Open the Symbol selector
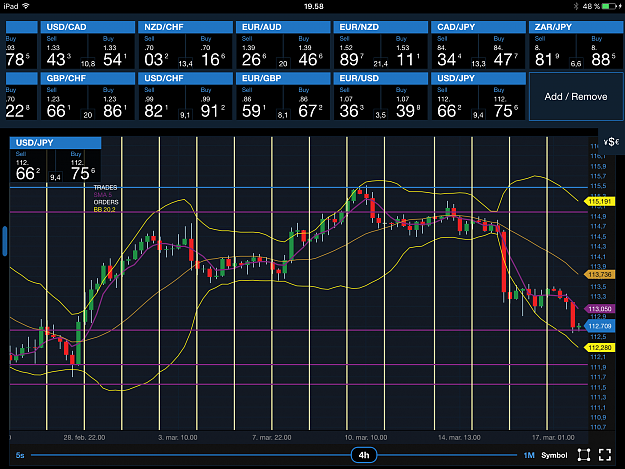 pos(554,455)
